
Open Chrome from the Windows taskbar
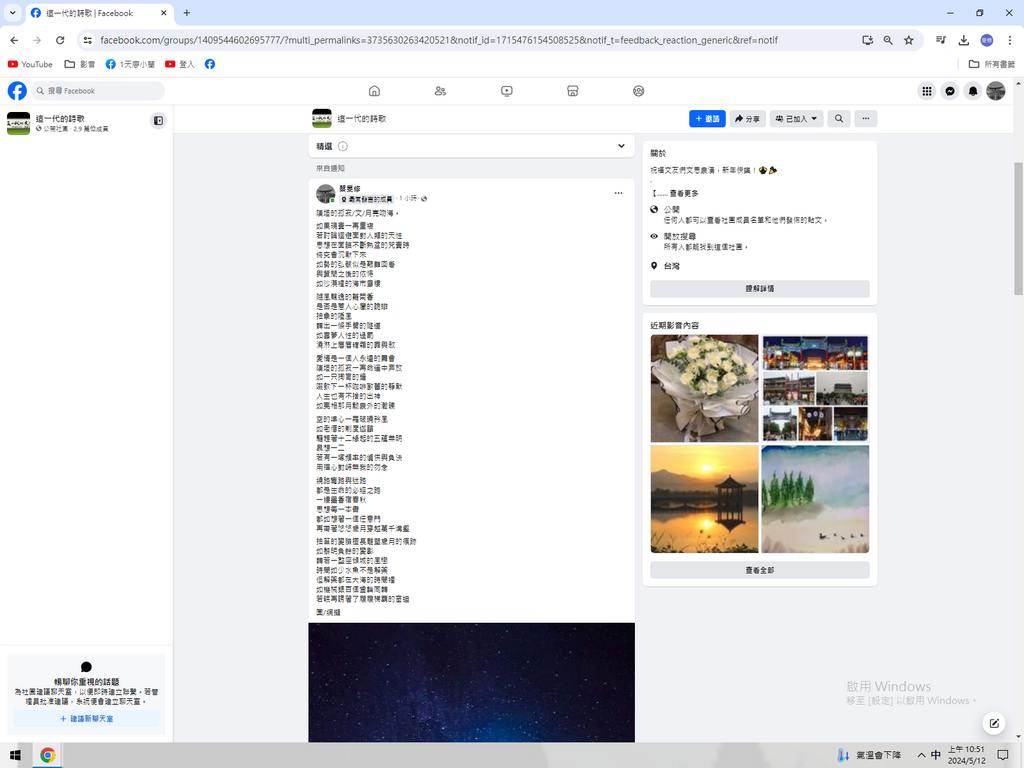47,755
